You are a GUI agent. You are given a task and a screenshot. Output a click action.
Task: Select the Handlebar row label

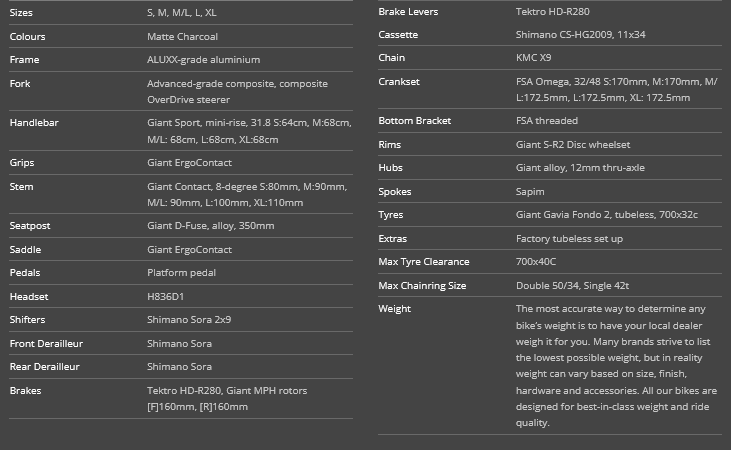[x=36, y=123]
